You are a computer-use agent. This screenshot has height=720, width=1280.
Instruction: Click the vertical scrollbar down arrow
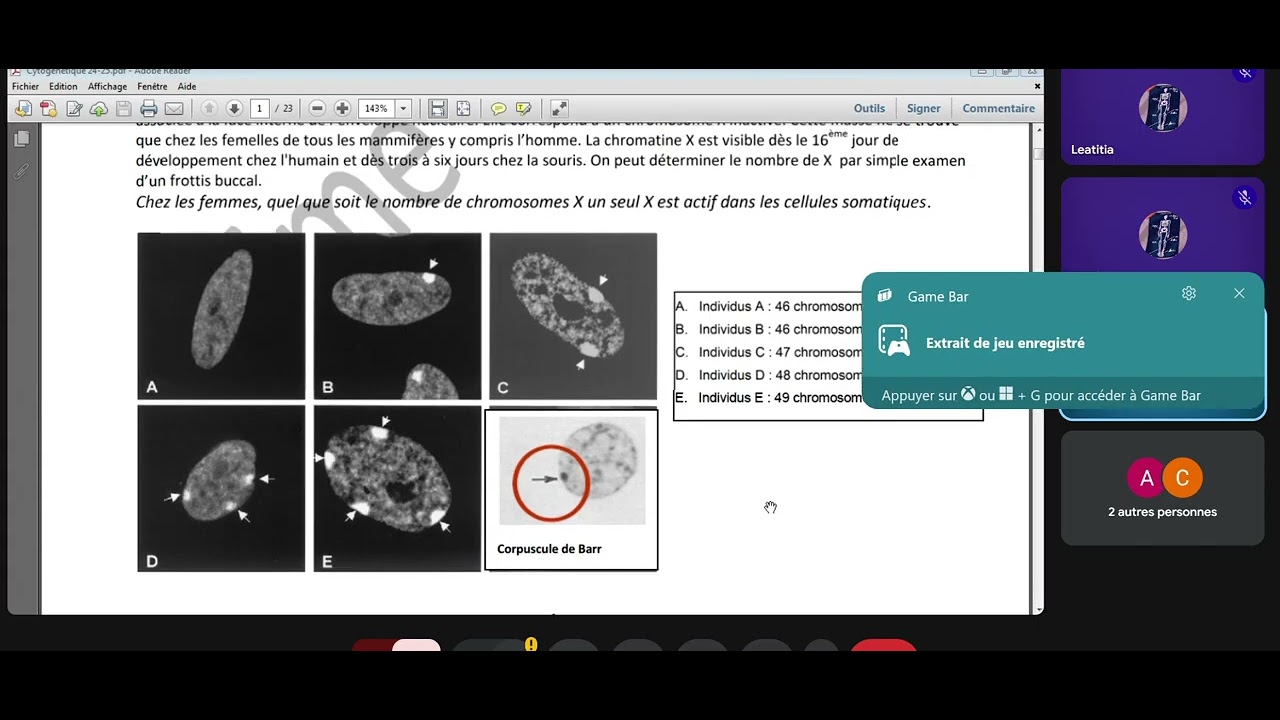pos(1038,609)
